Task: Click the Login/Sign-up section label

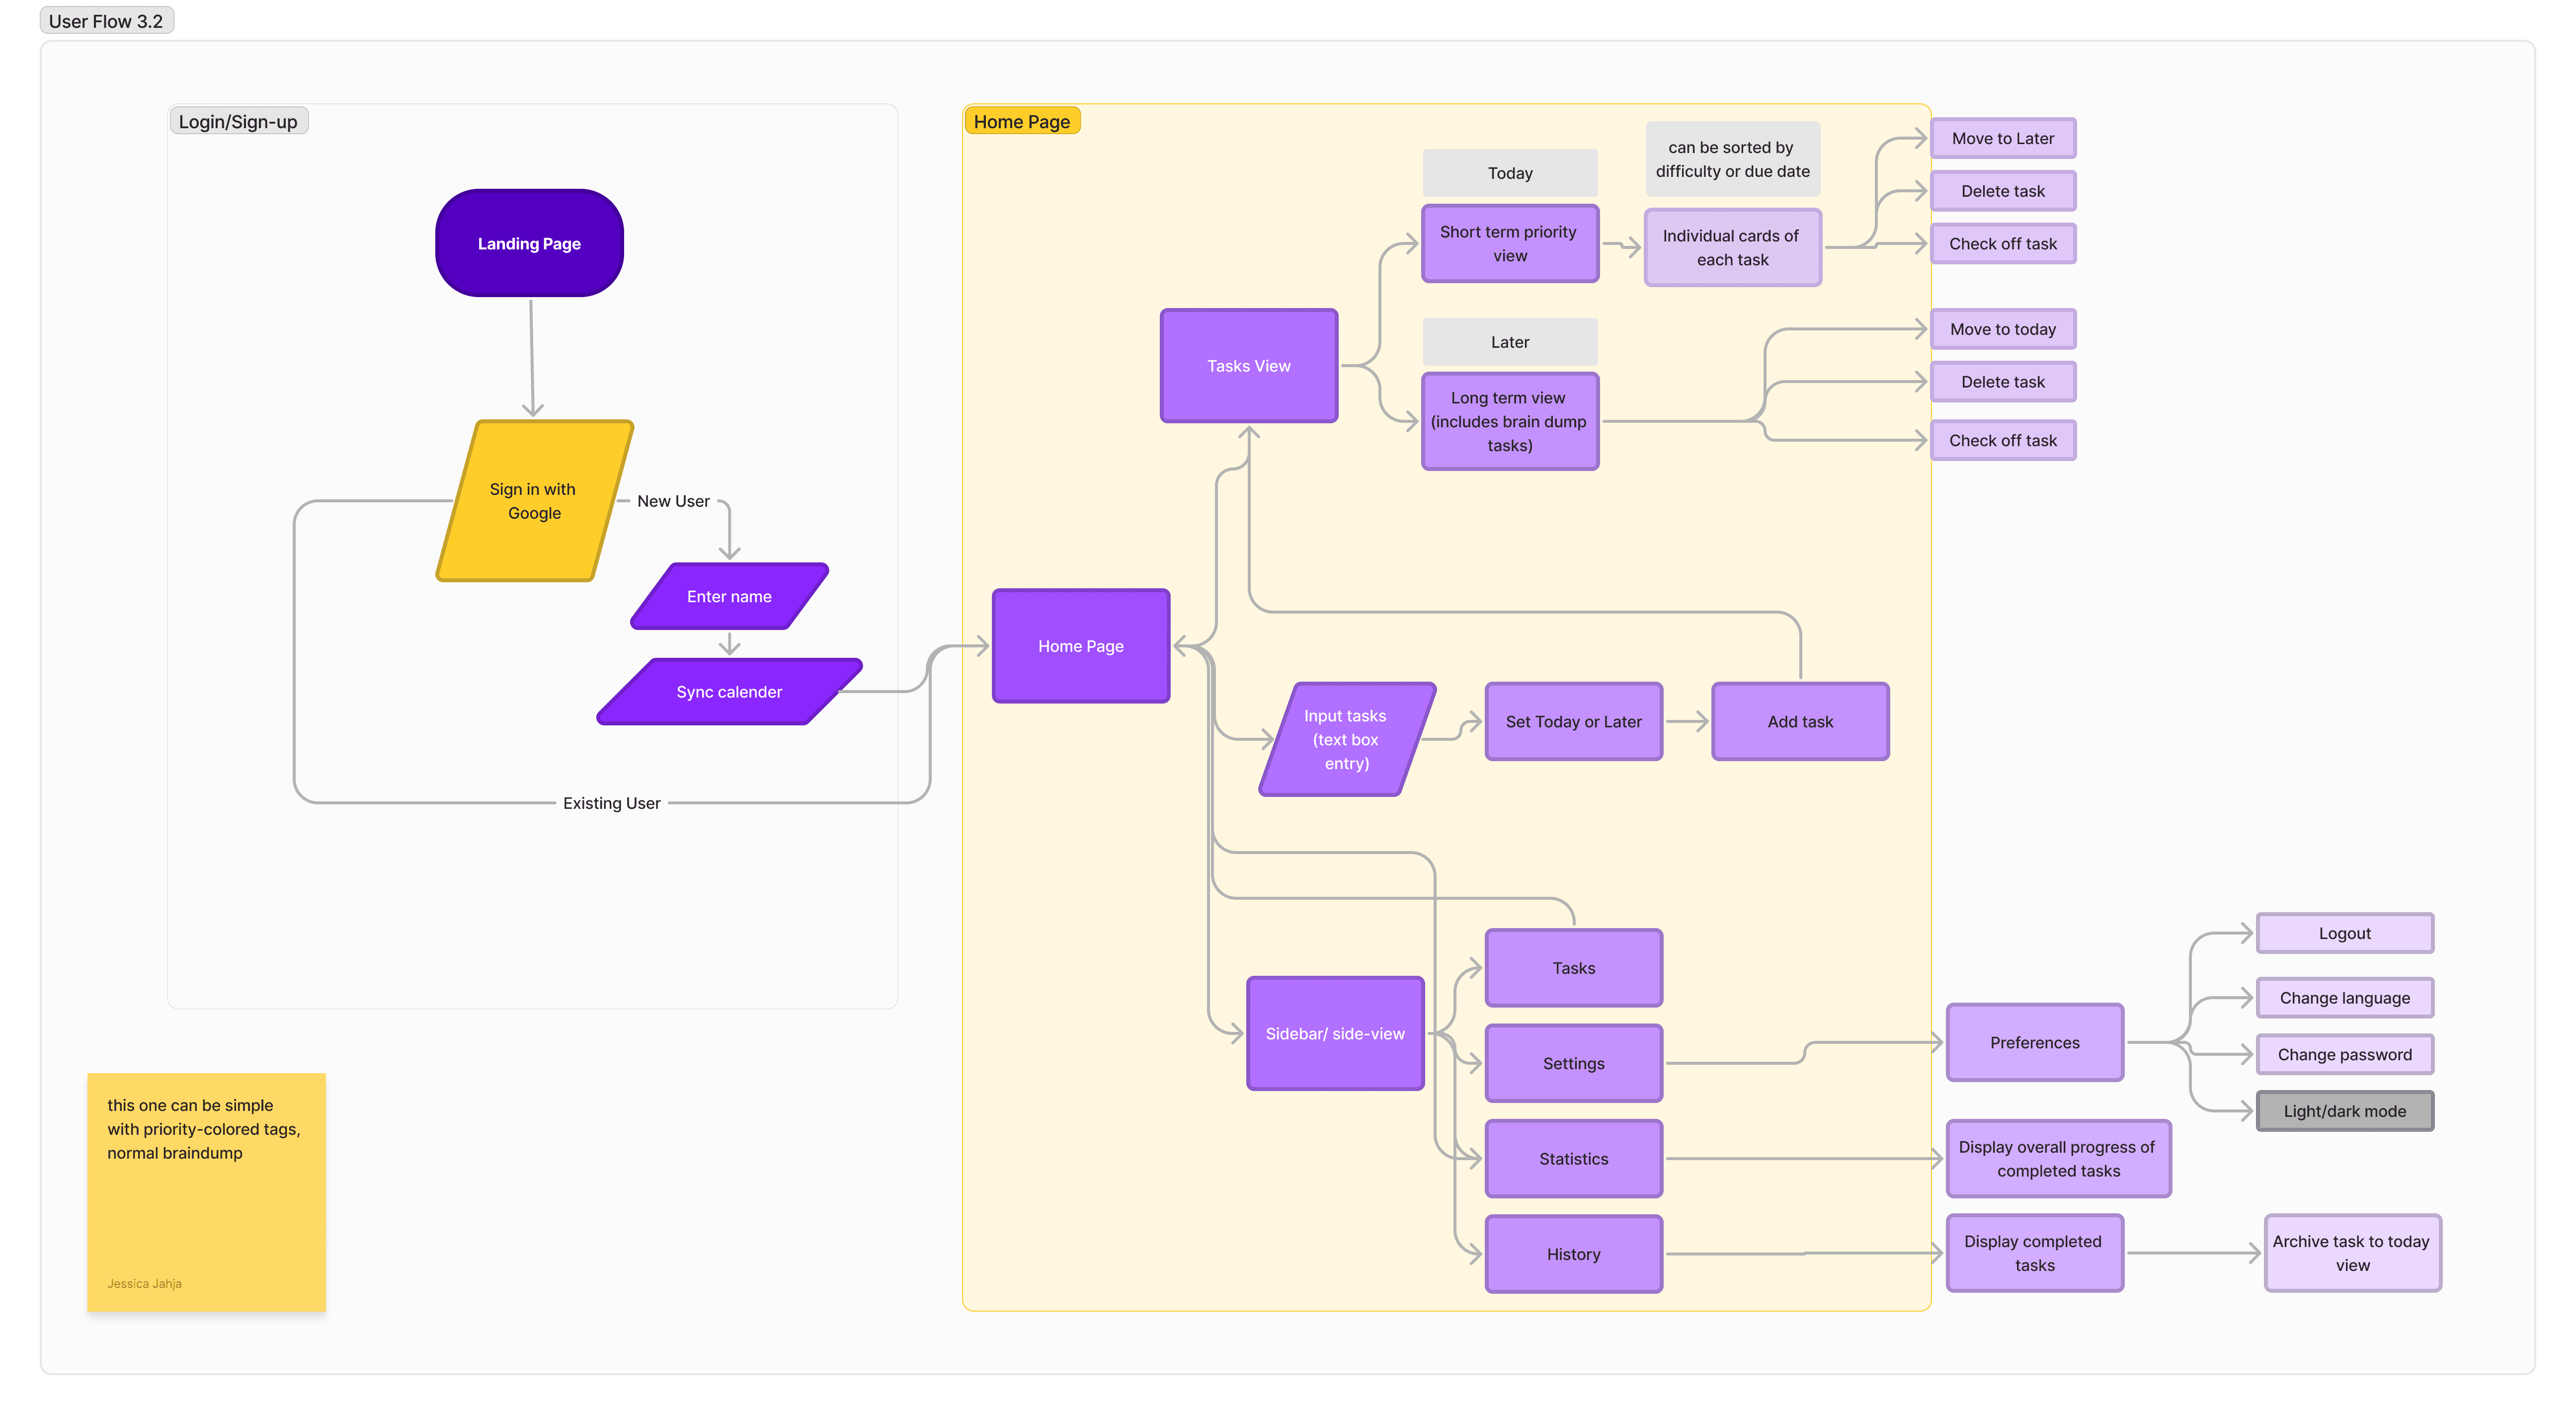Action: point(238,121)
